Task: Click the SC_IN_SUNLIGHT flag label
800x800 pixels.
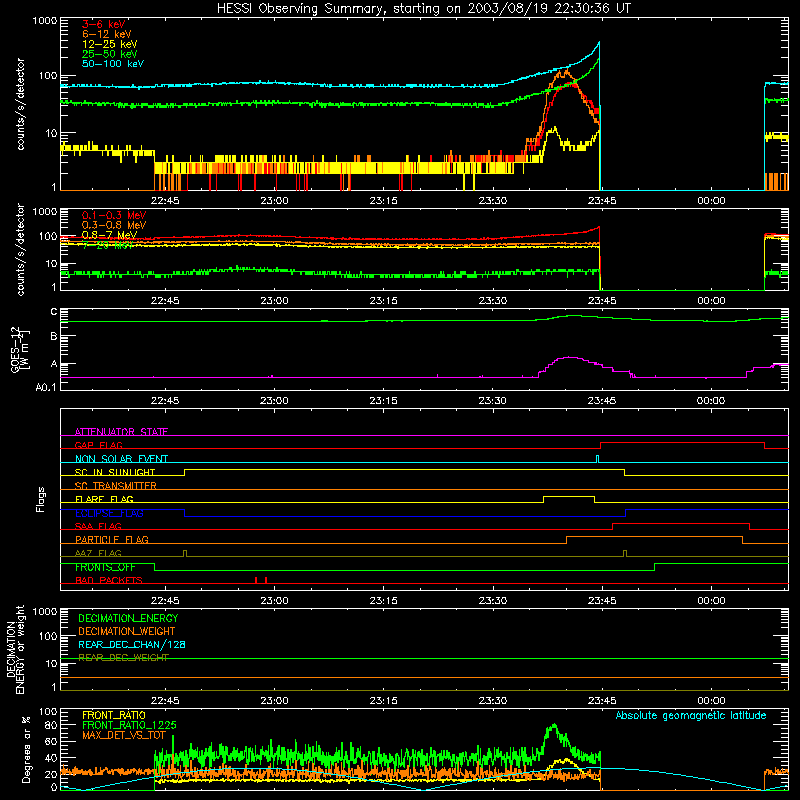Action: point(115,472)
